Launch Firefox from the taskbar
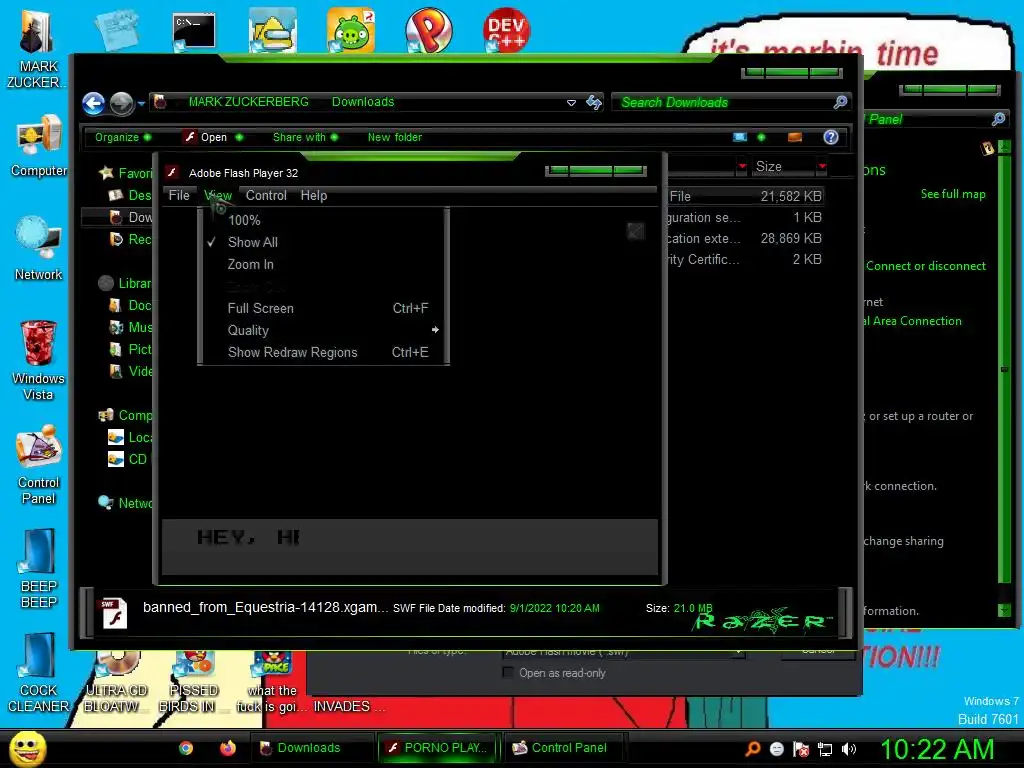Viewport: 1024px width, 768px height. click(227, 748)
